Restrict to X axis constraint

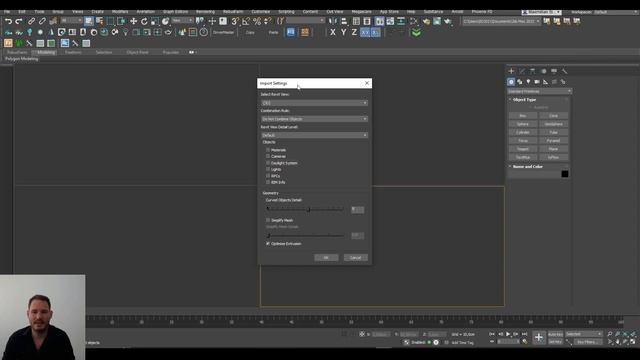tap(333, 32)
